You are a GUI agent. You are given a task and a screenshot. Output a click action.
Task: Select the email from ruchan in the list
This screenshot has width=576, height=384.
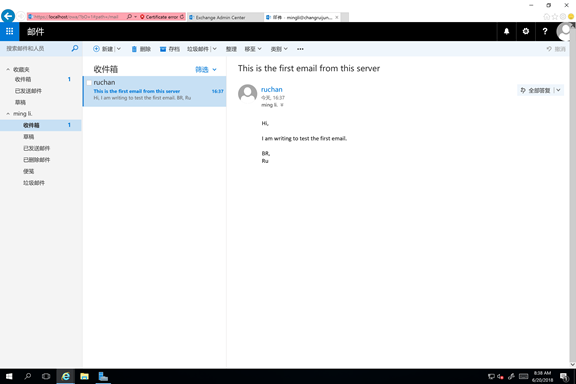point(155,91)
